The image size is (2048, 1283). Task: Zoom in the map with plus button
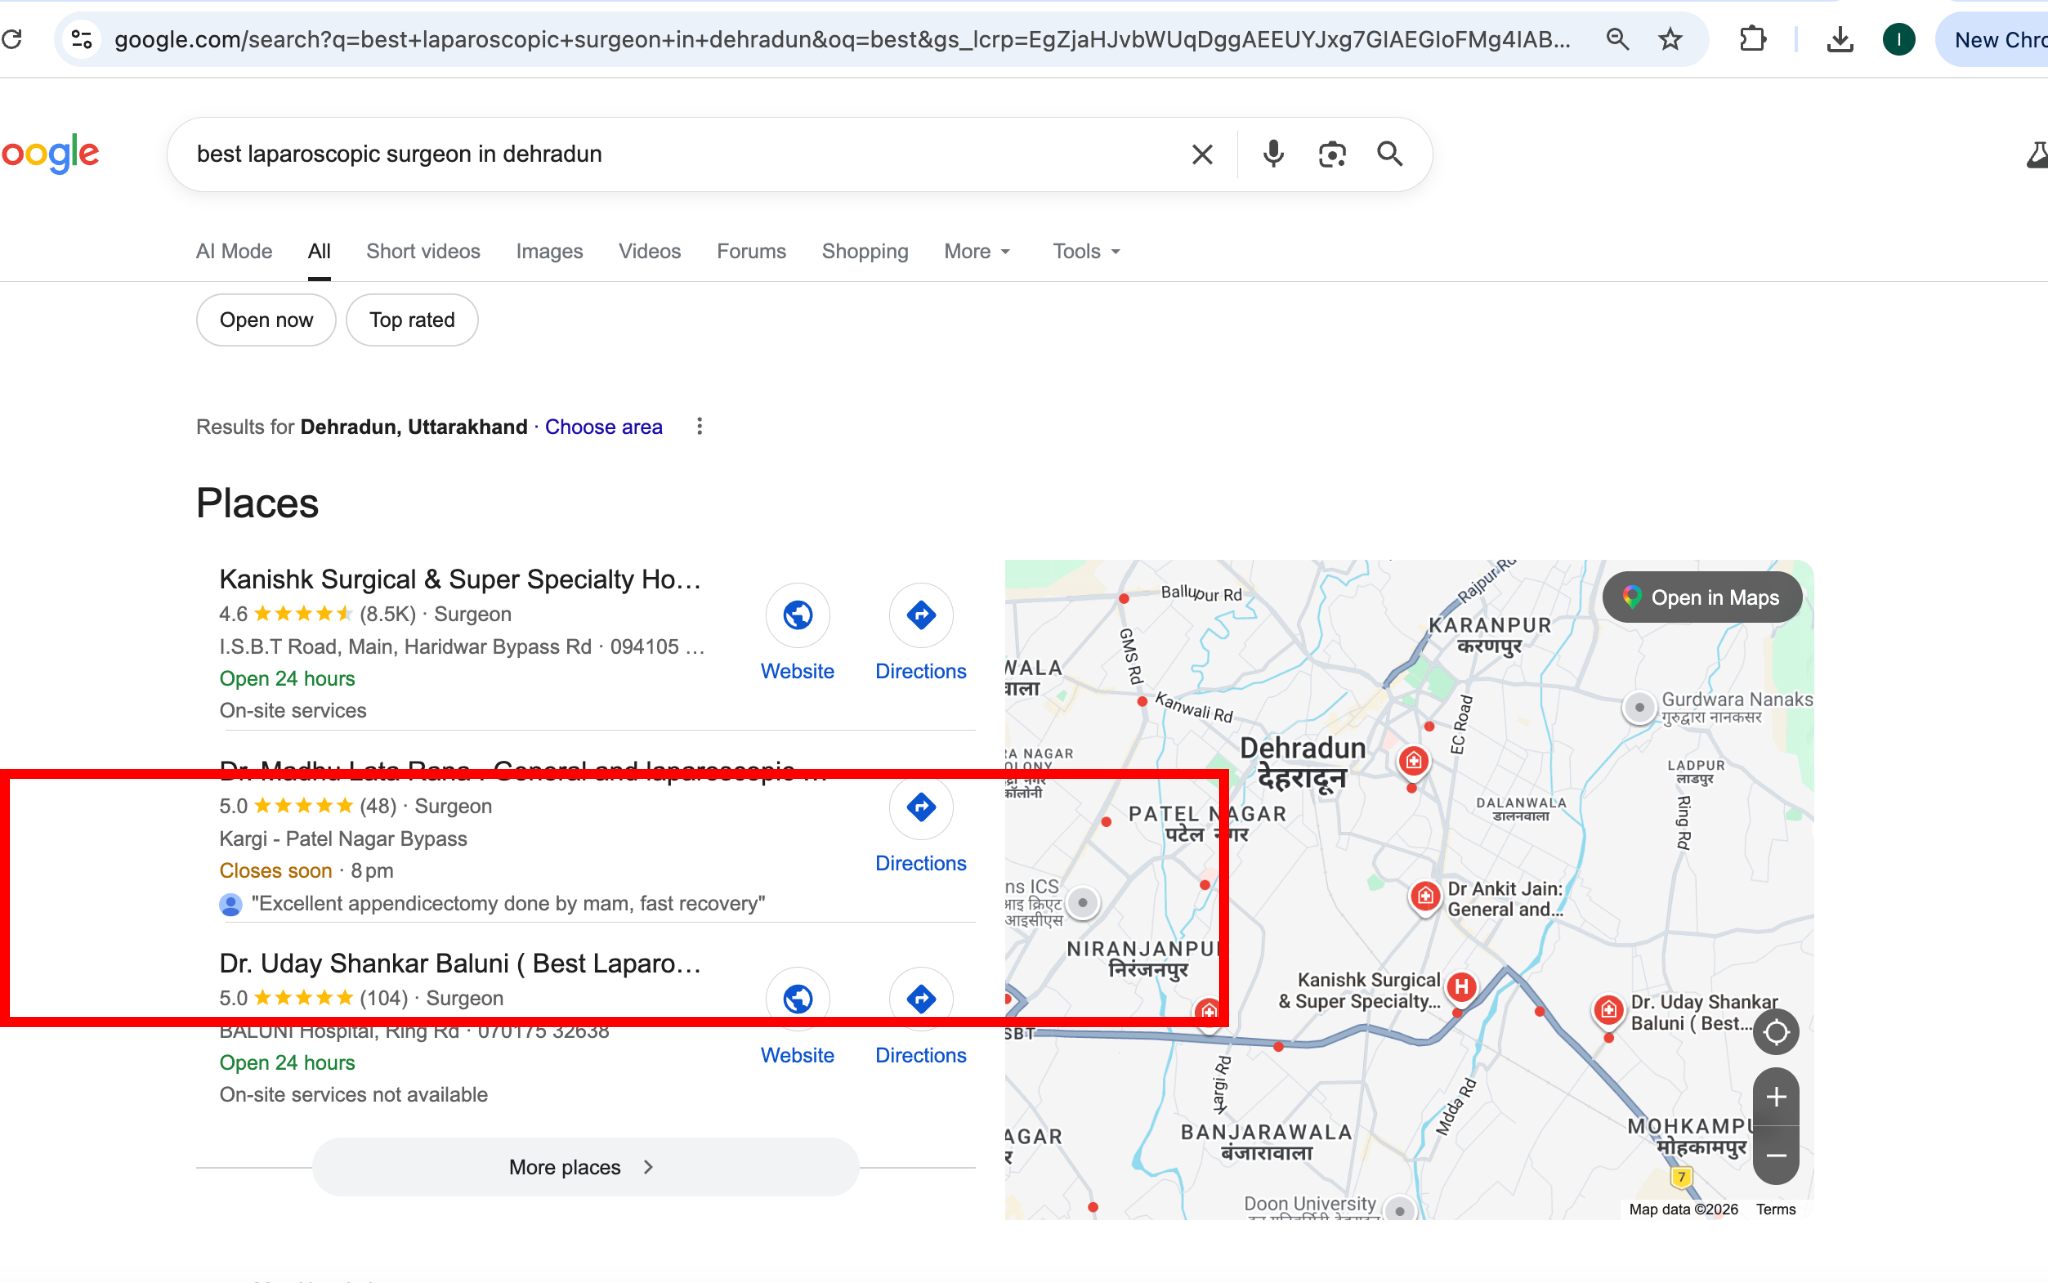coord(1776,1097)
